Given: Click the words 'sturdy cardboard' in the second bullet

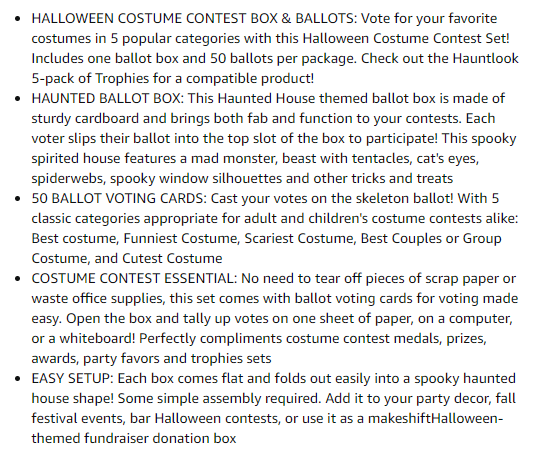Looking at the screenshot, I should (85, 119).
